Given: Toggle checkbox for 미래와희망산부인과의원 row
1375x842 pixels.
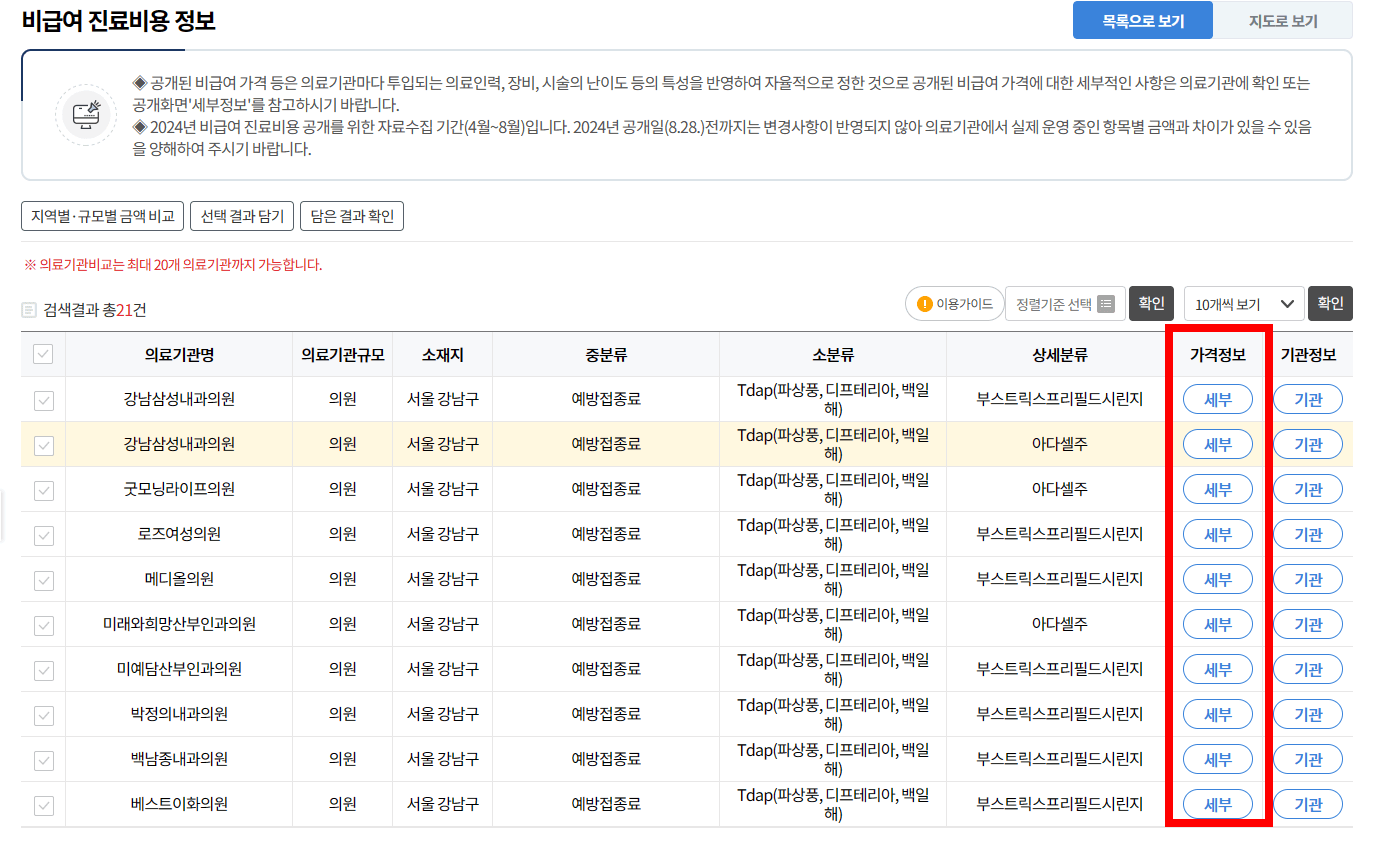Looking at the screenshot, I should (x=43, y=625).
